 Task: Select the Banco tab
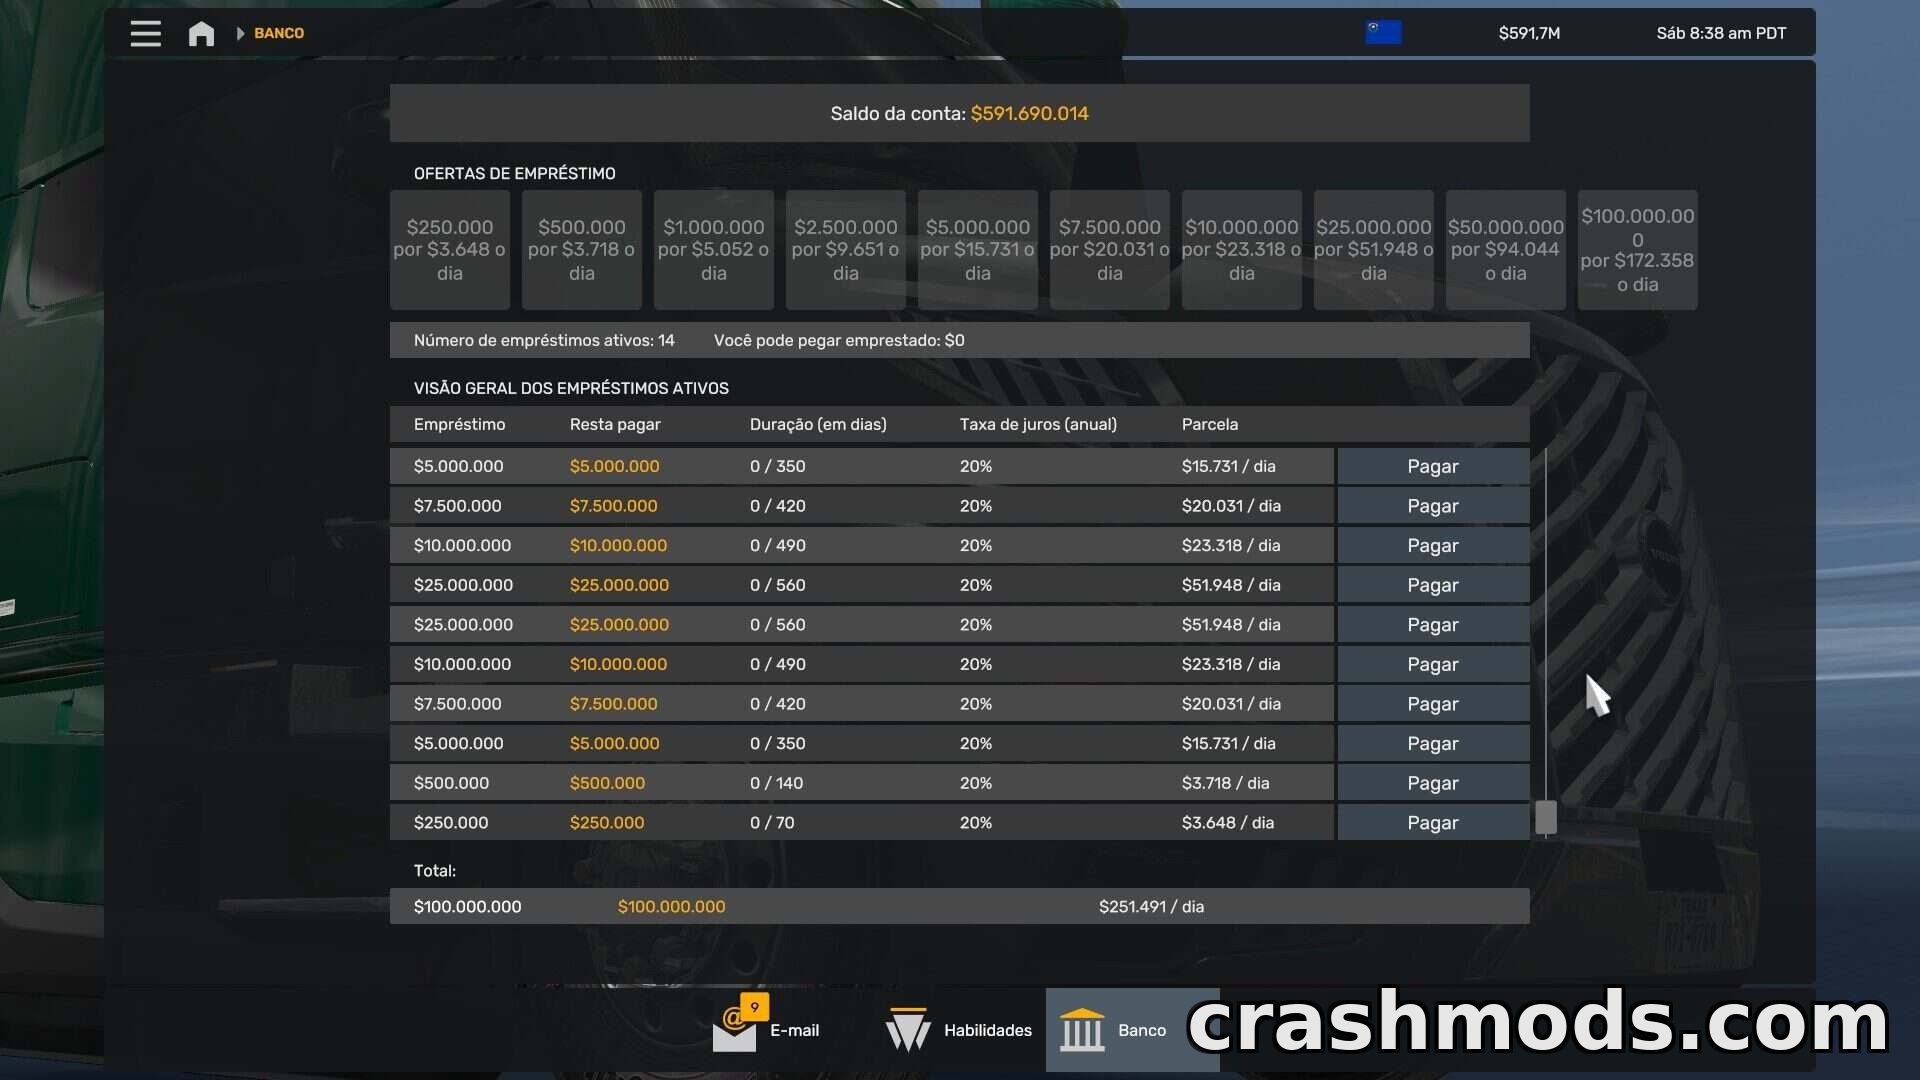tap(1132, 1030)
